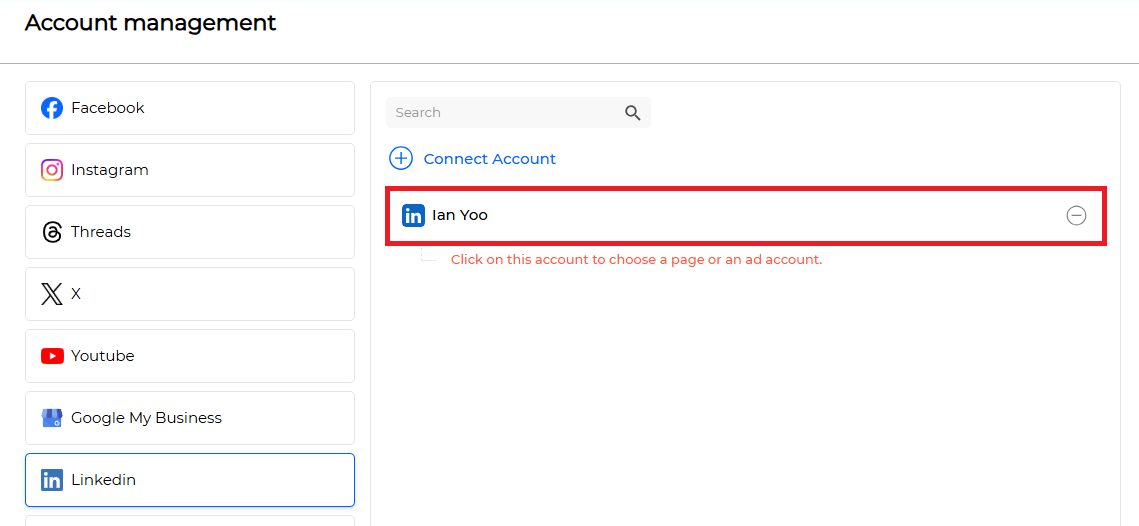The height and width of the screenshot is (526, 1139).
Task: Click the Facebook logo icon
Action: click(52, 108)
